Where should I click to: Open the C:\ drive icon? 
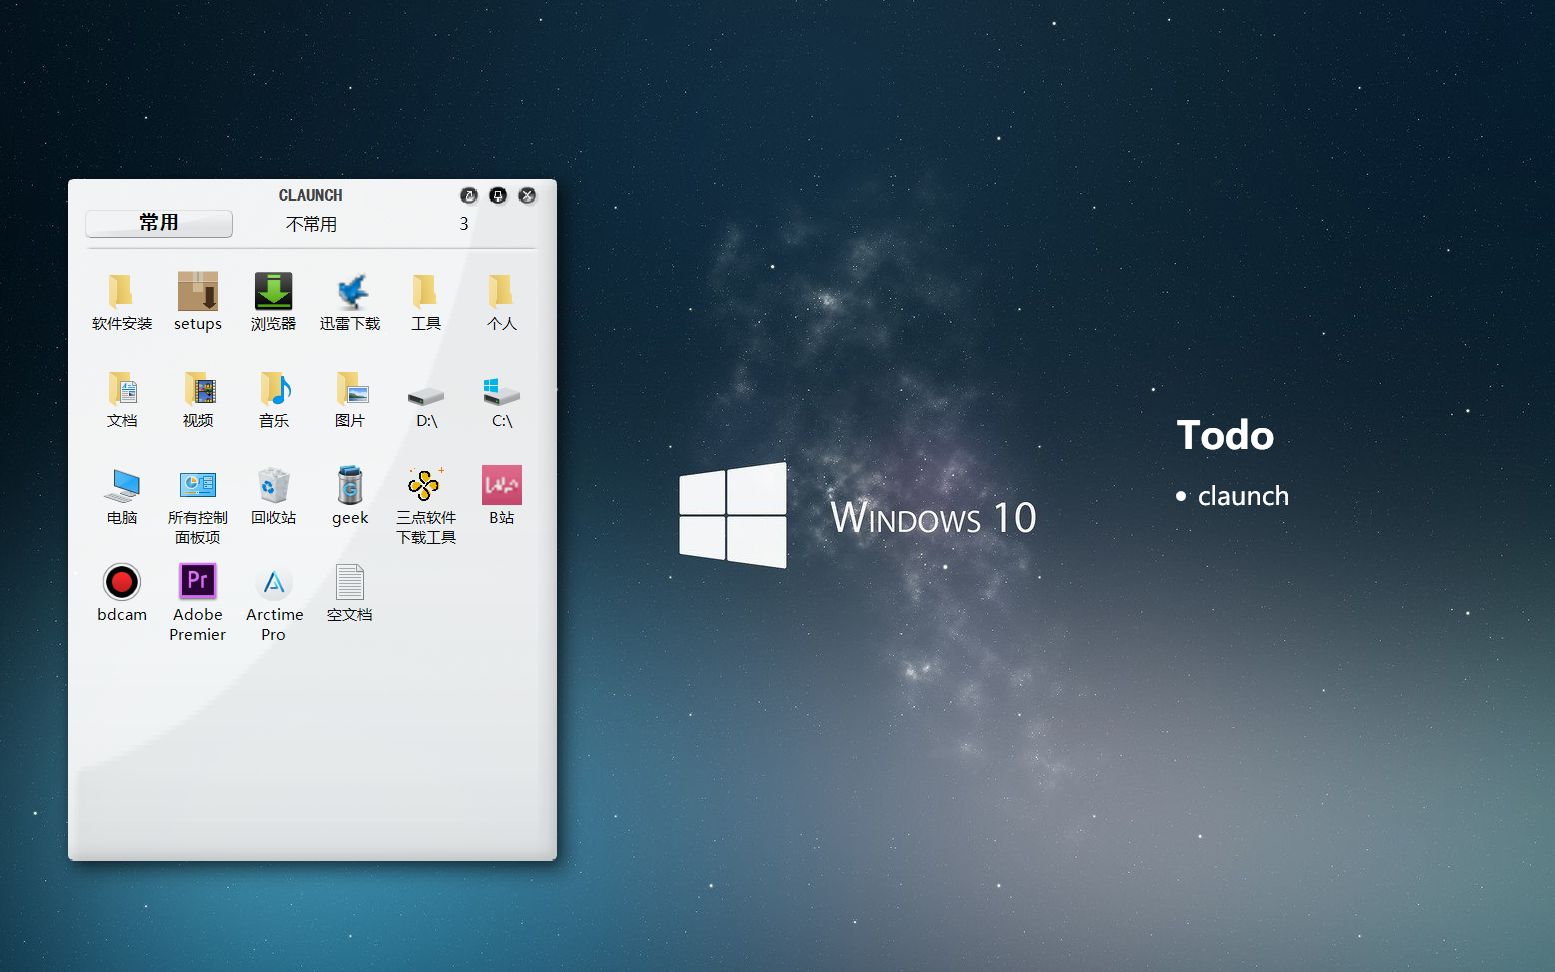point(501,391)
